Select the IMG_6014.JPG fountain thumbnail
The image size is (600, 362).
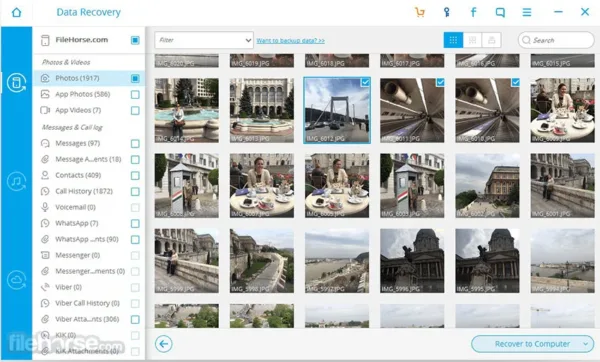coord(187,111)
